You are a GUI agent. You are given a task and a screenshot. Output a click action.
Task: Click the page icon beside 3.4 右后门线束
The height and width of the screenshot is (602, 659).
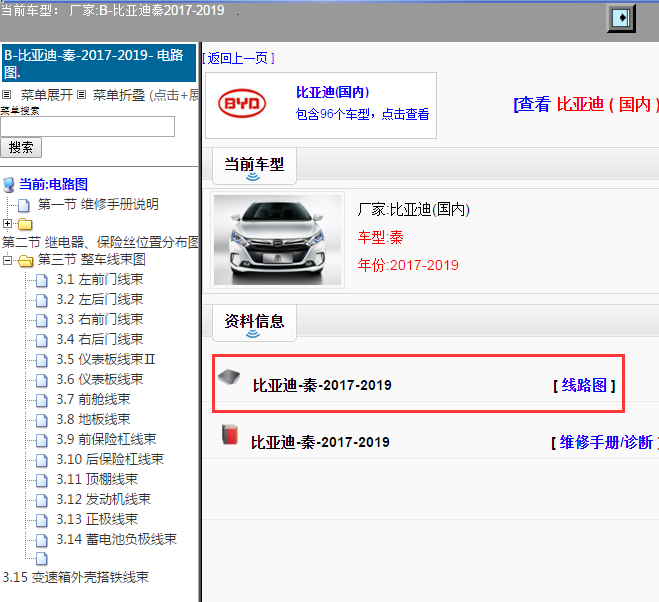click(x=42, y=340)
